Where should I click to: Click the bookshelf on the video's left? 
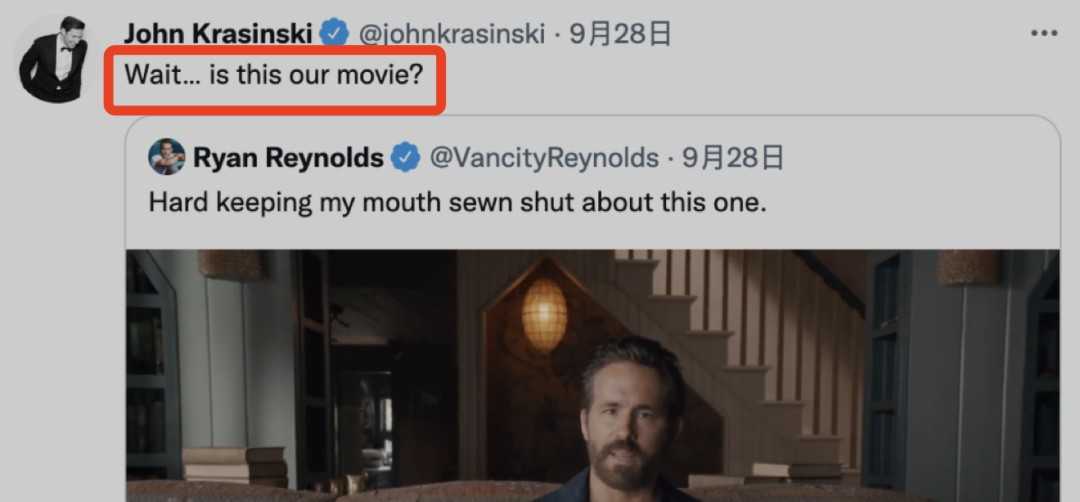[153, 365]
